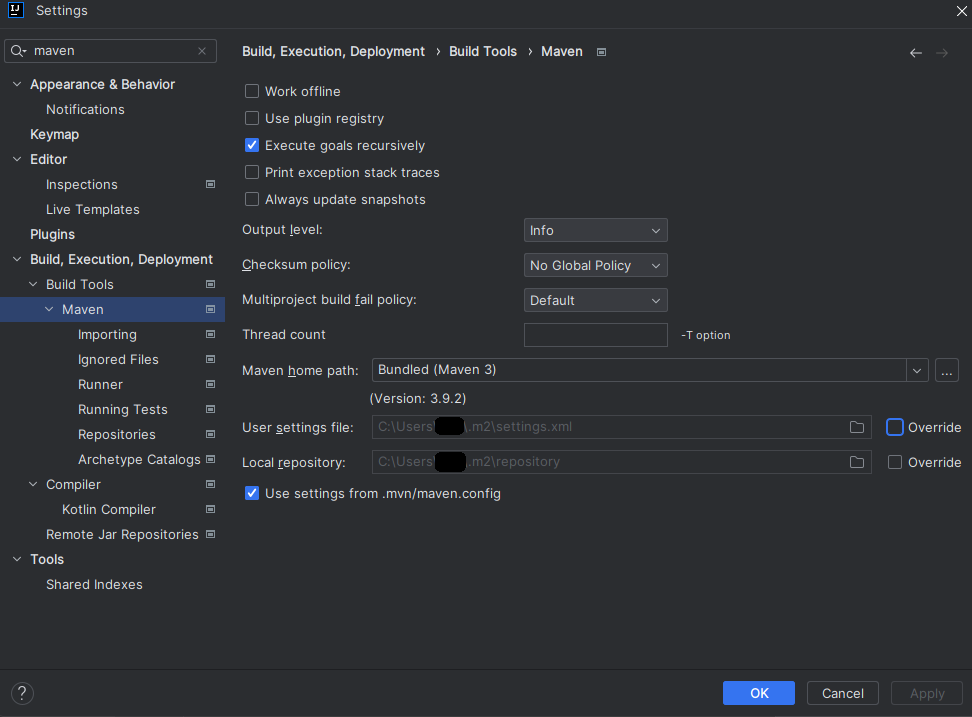972x717 pixels.
Task: Uncheck Use settings from .mvn/maven.config
Action: pos(252,493)
